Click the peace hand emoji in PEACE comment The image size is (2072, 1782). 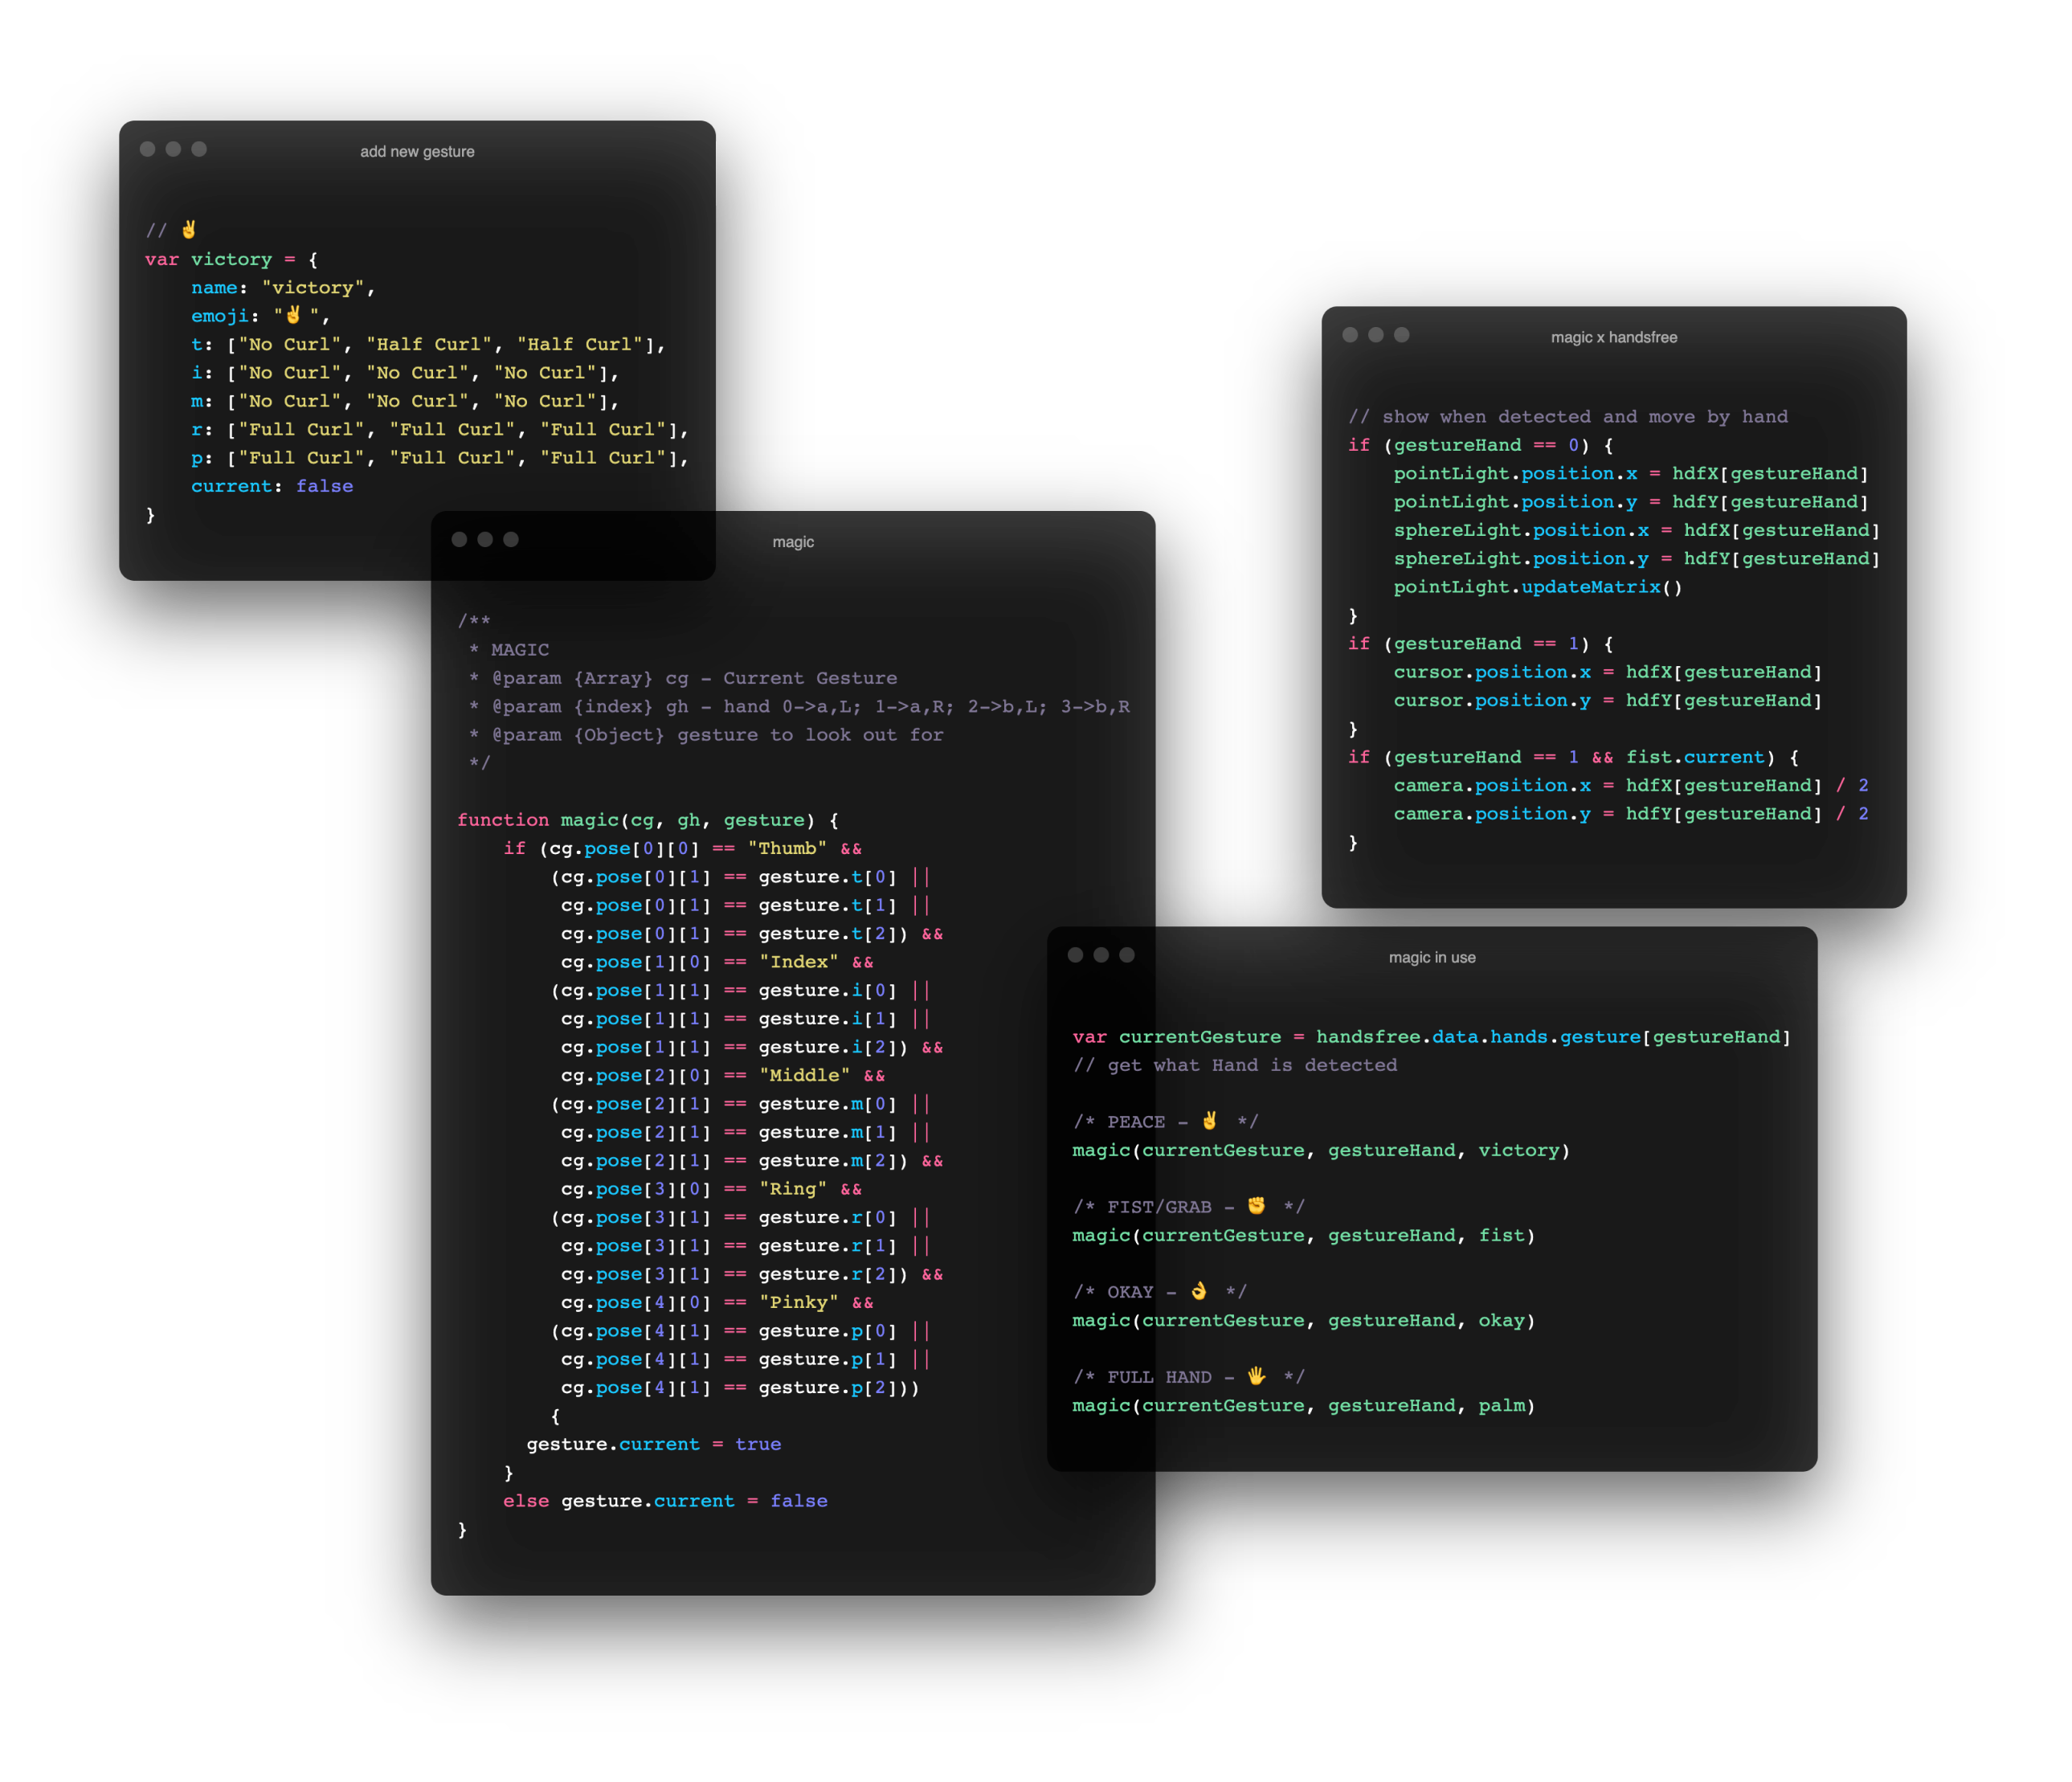[1210, 1121]
